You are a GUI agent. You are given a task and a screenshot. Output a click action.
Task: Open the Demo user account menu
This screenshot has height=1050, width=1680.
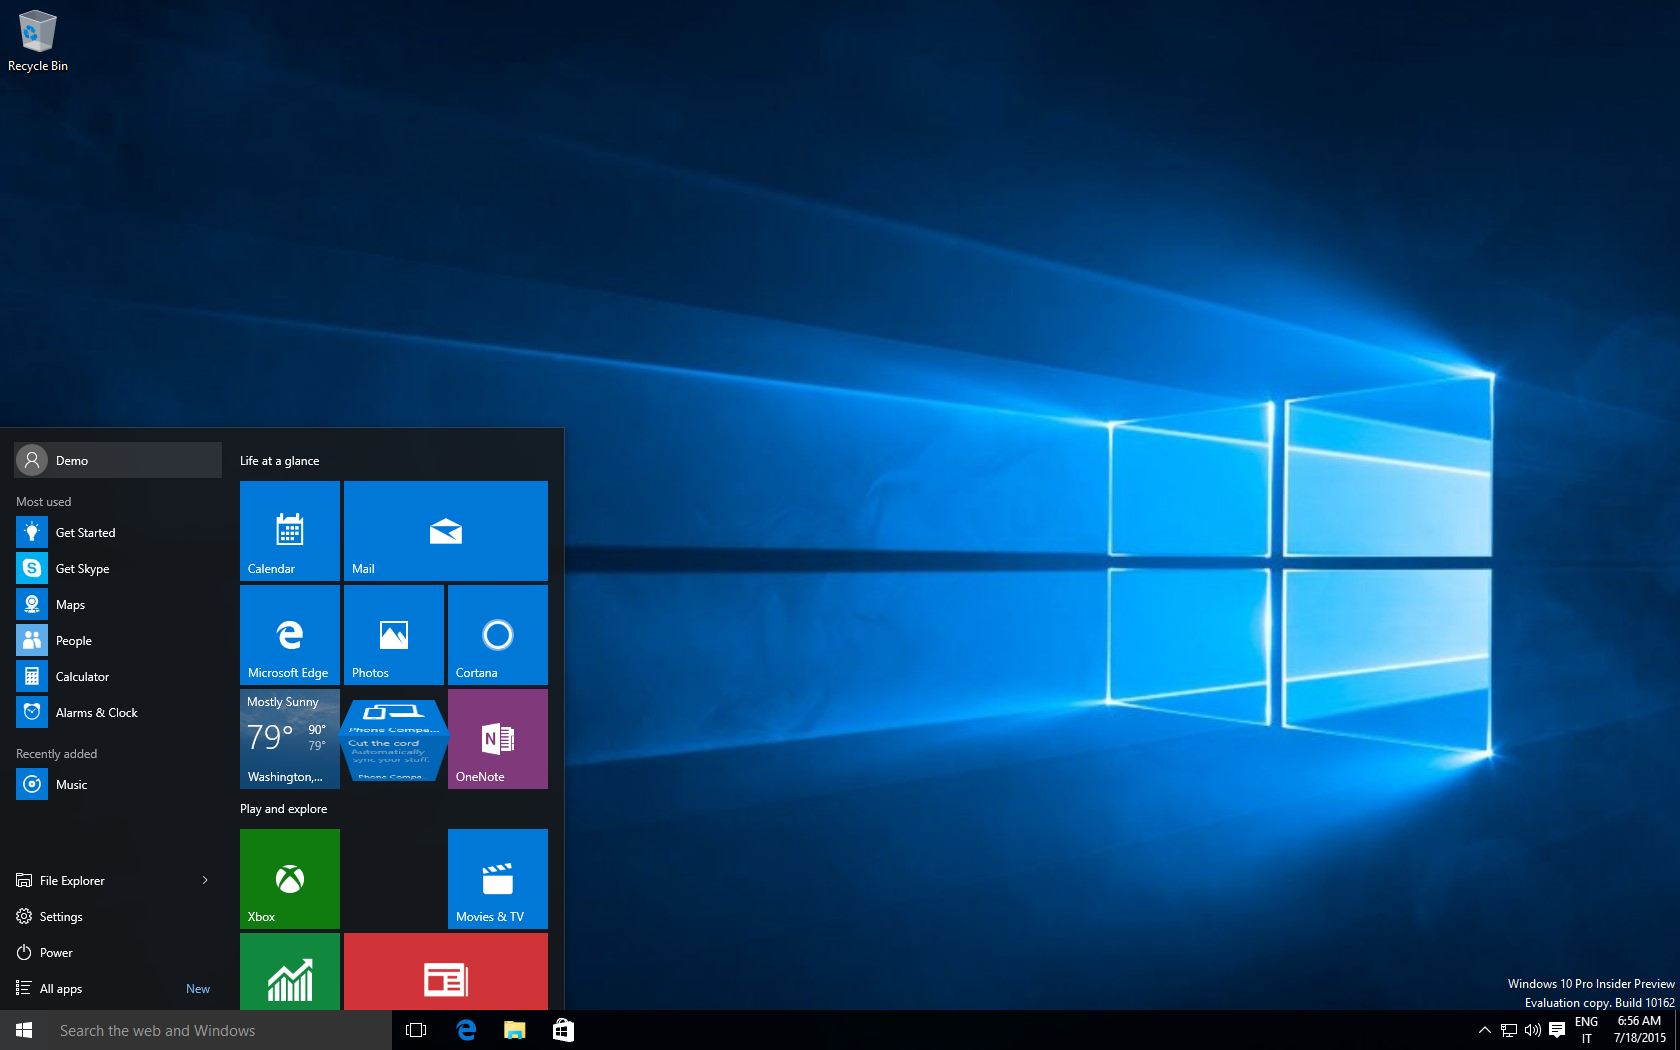coord(118,461)
